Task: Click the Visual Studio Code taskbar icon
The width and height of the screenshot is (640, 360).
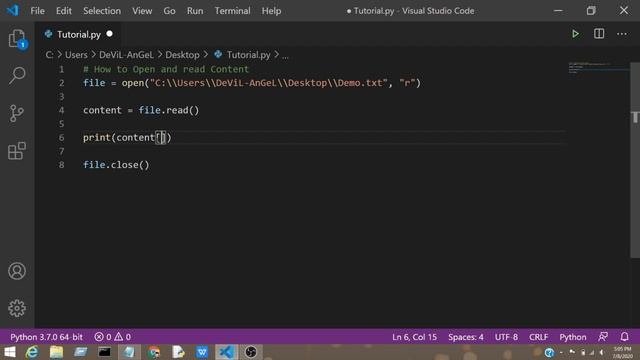Action: tap(227, 352)
